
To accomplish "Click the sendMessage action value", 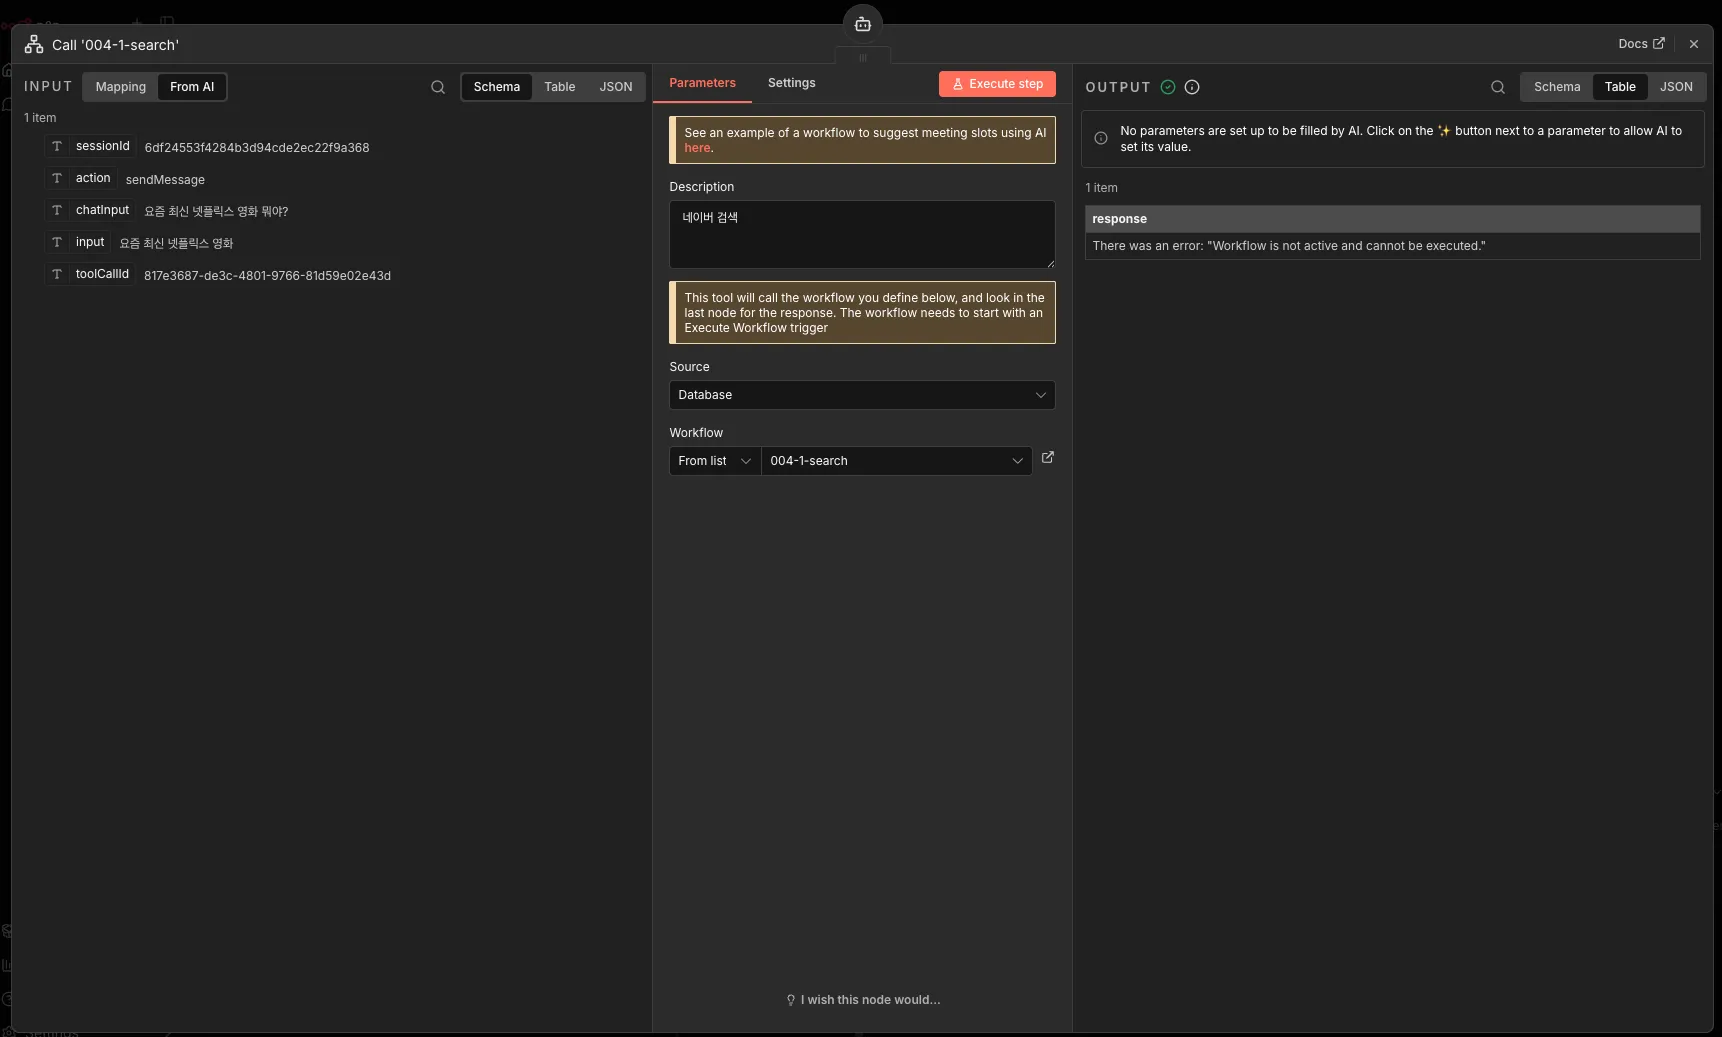I will tap(165, 180).
